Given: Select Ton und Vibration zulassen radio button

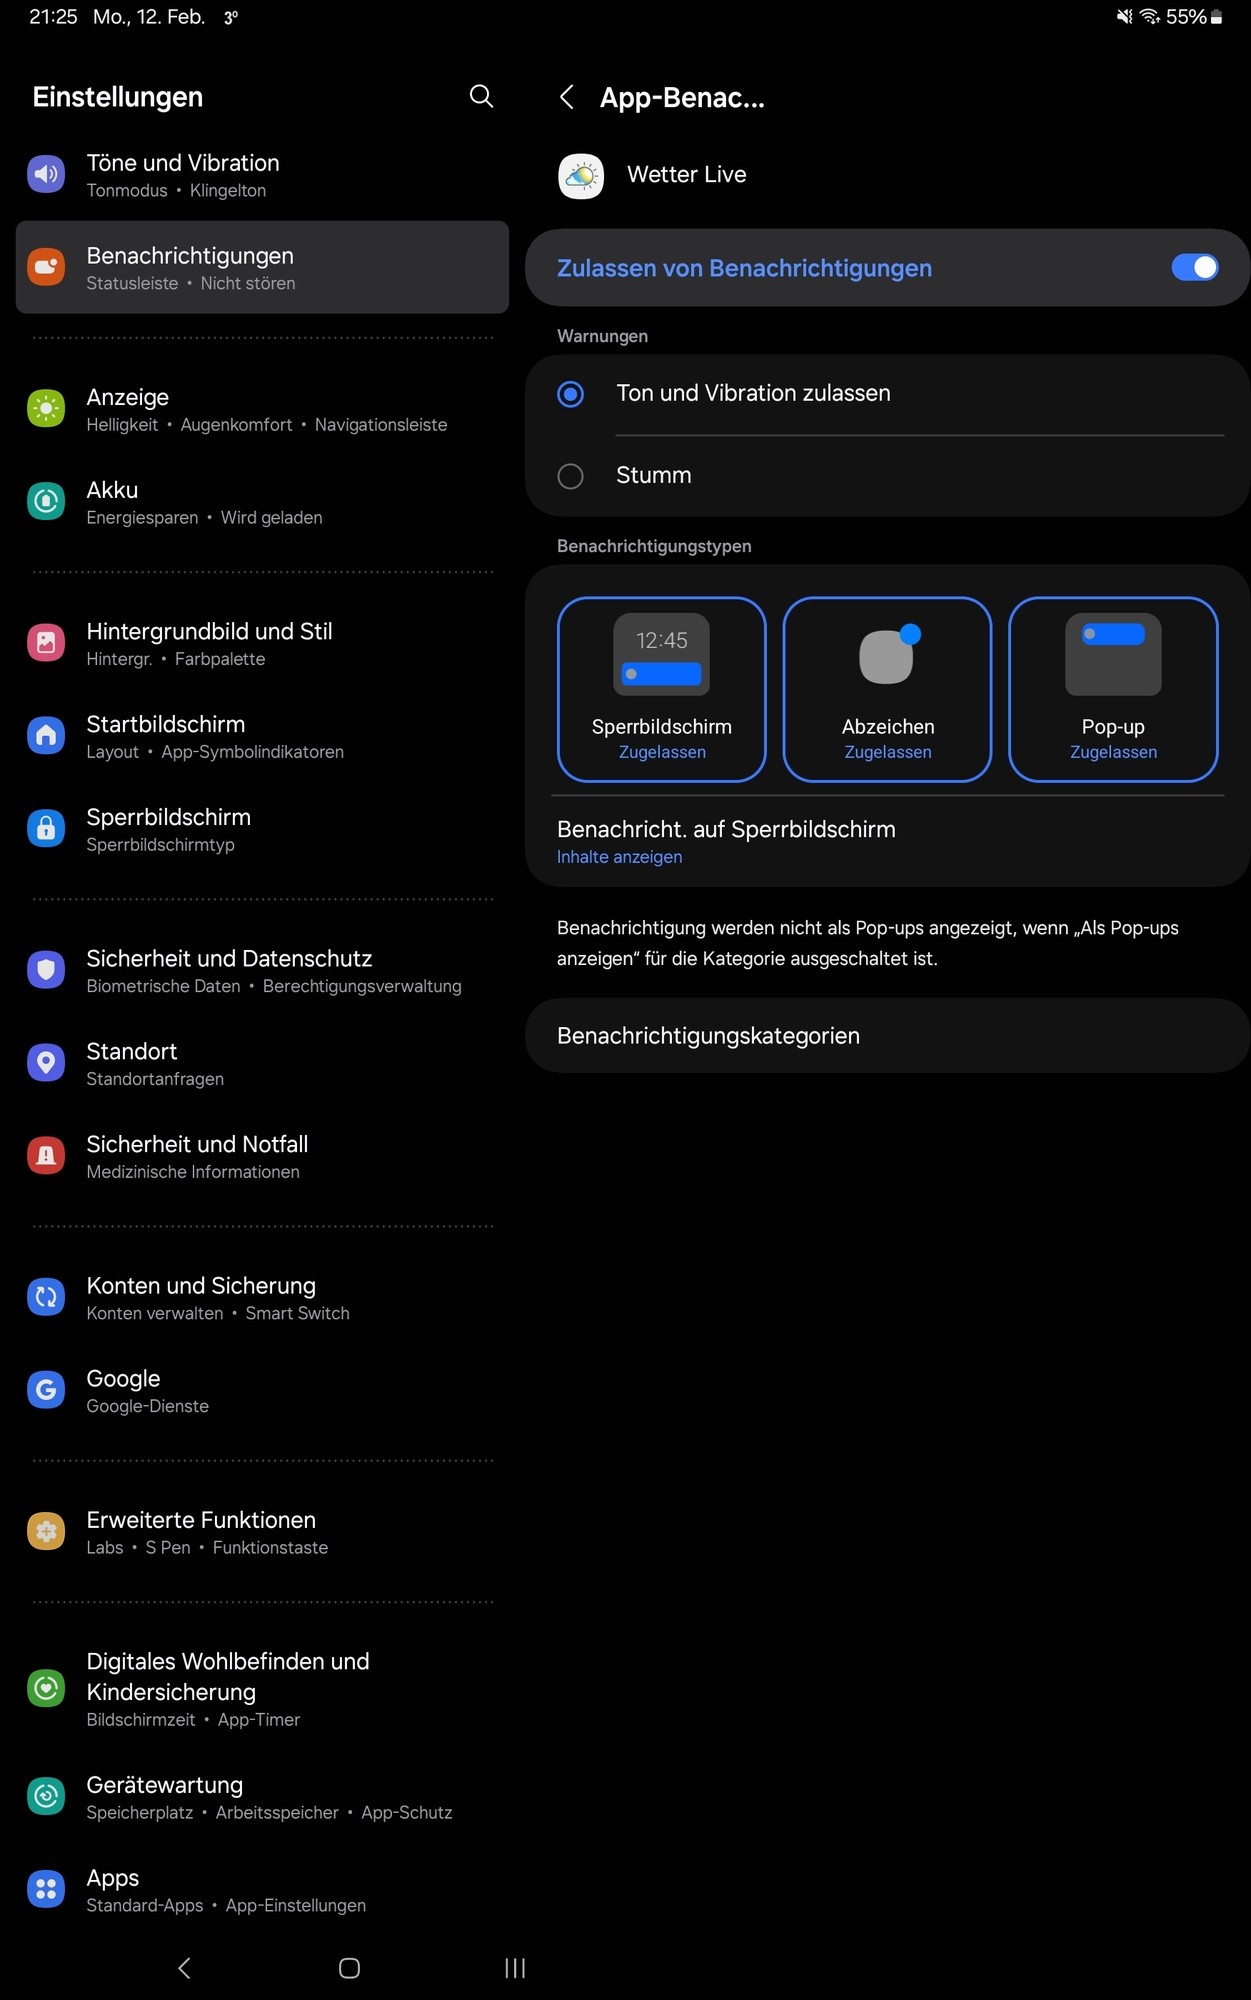Looking at the screenshot, I should click(571, 394).
